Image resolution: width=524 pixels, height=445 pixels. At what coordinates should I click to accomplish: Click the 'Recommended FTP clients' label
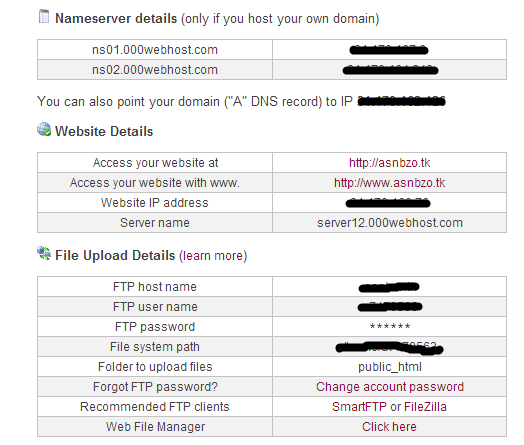155,407
